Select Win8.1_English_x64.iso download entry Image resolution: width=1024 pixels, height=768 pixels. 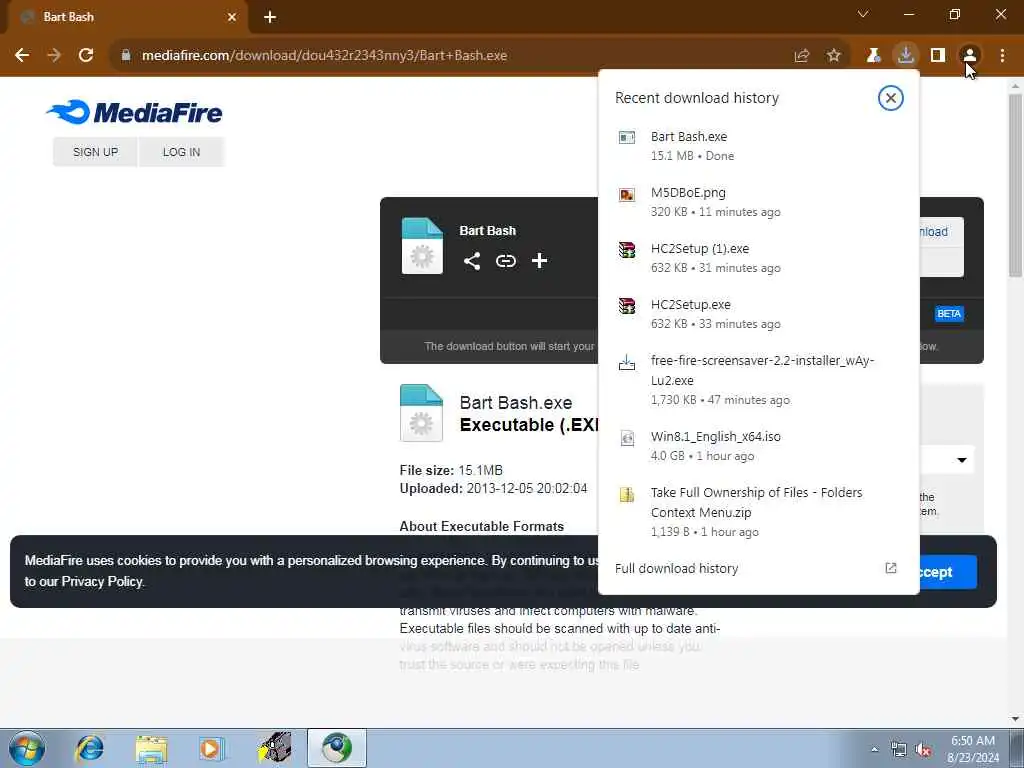[759, 446]
